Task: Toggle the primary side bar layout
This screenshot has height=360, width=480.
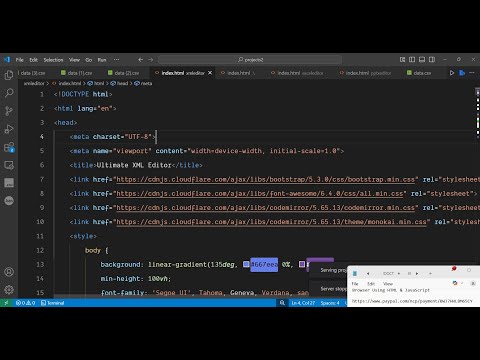Action: (412, 60)
